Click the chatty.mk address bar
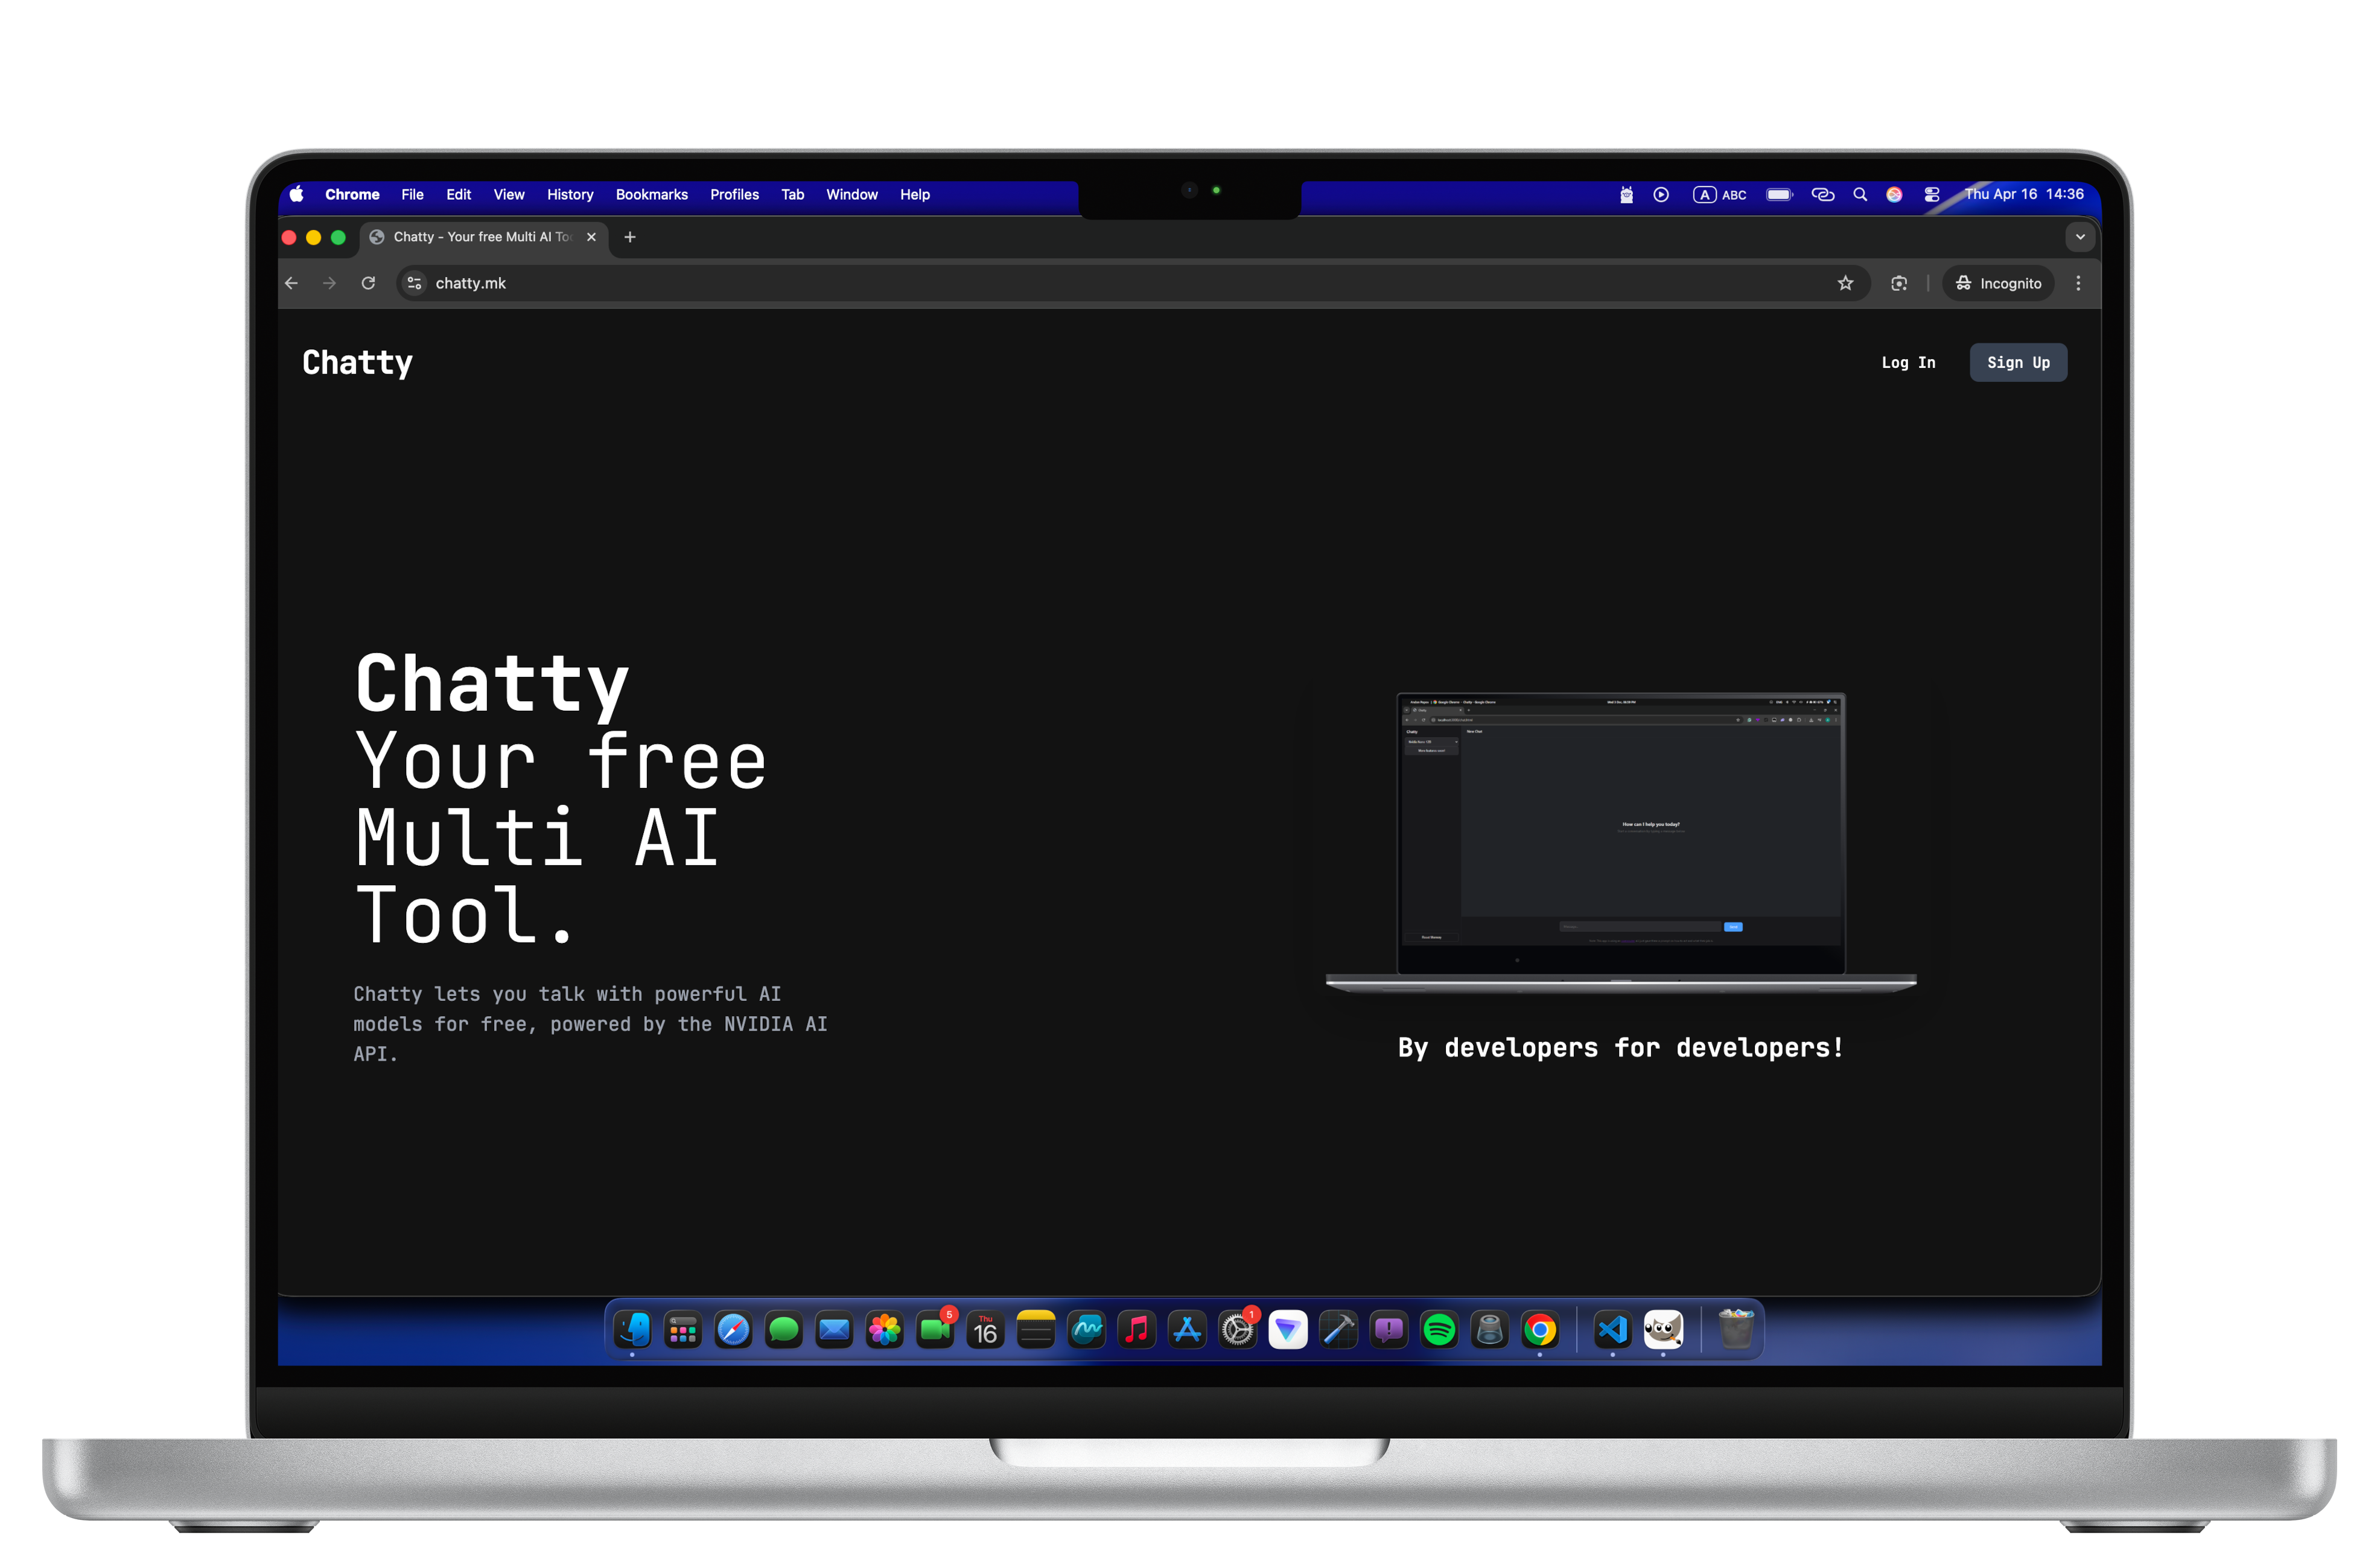Screen dimensions: 2380x1547 pyautogui.click(x=1134, y=284)
